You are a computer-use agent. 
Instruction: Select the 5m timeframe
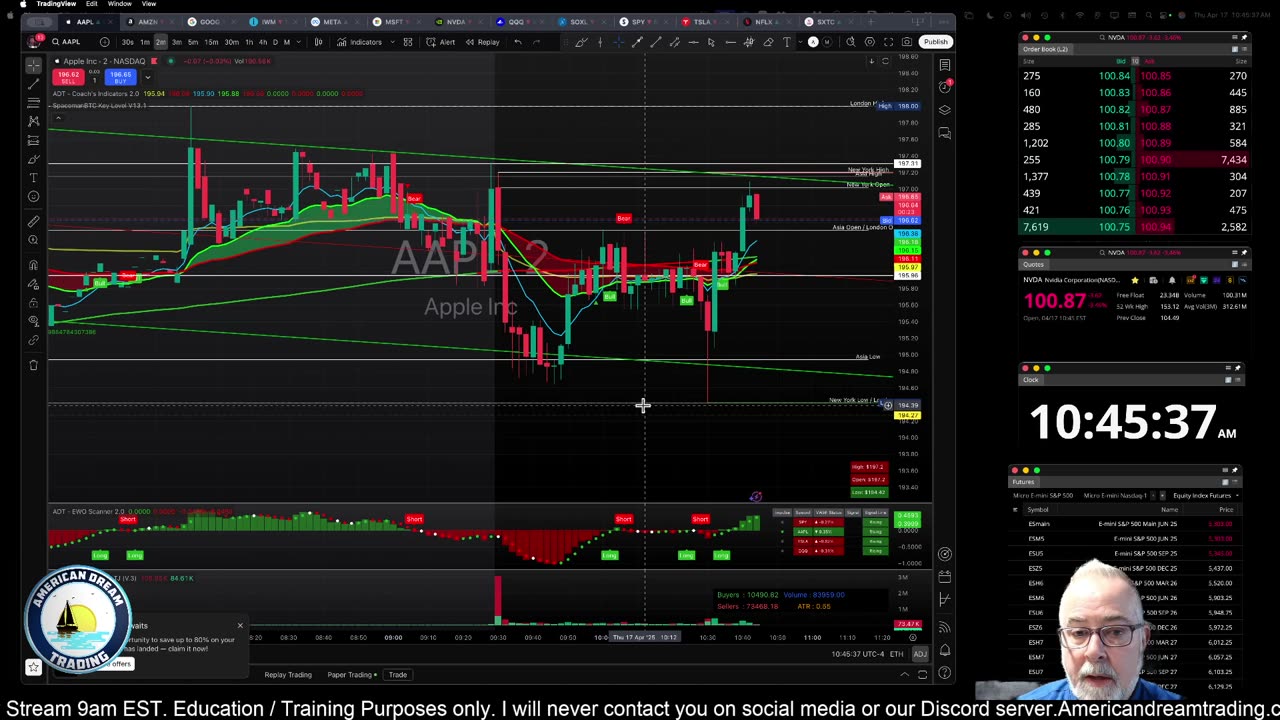click(193, 42)
